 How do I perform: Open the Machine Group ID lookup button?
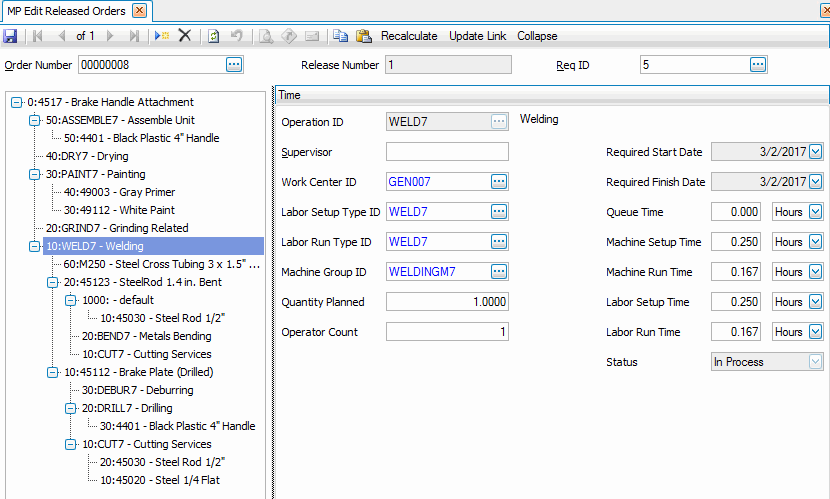click(x=499, y=272)
